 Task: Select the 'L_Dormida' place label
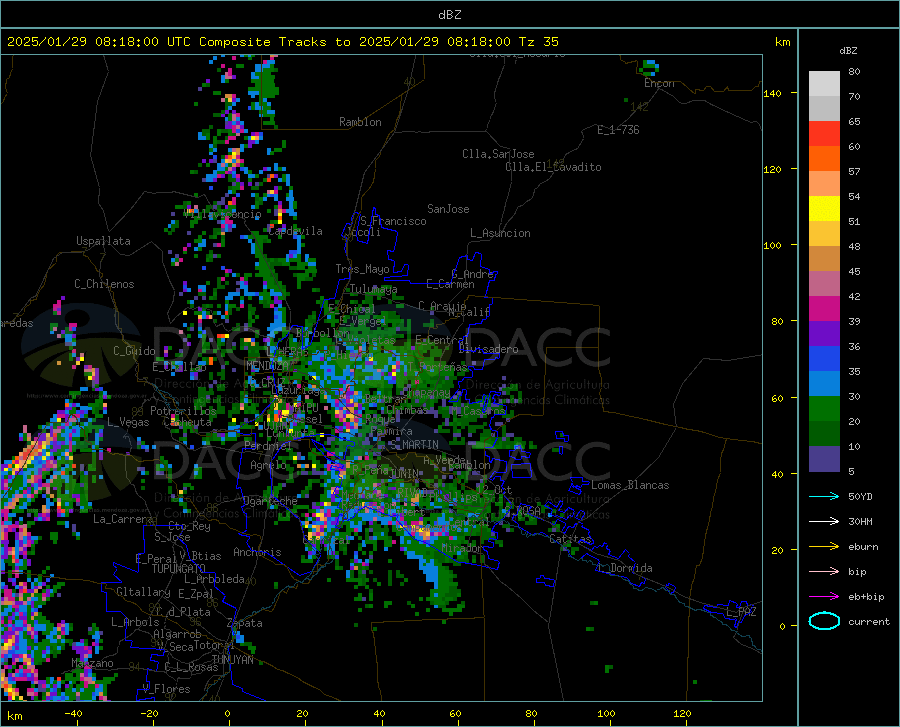[x=624, y=568]
